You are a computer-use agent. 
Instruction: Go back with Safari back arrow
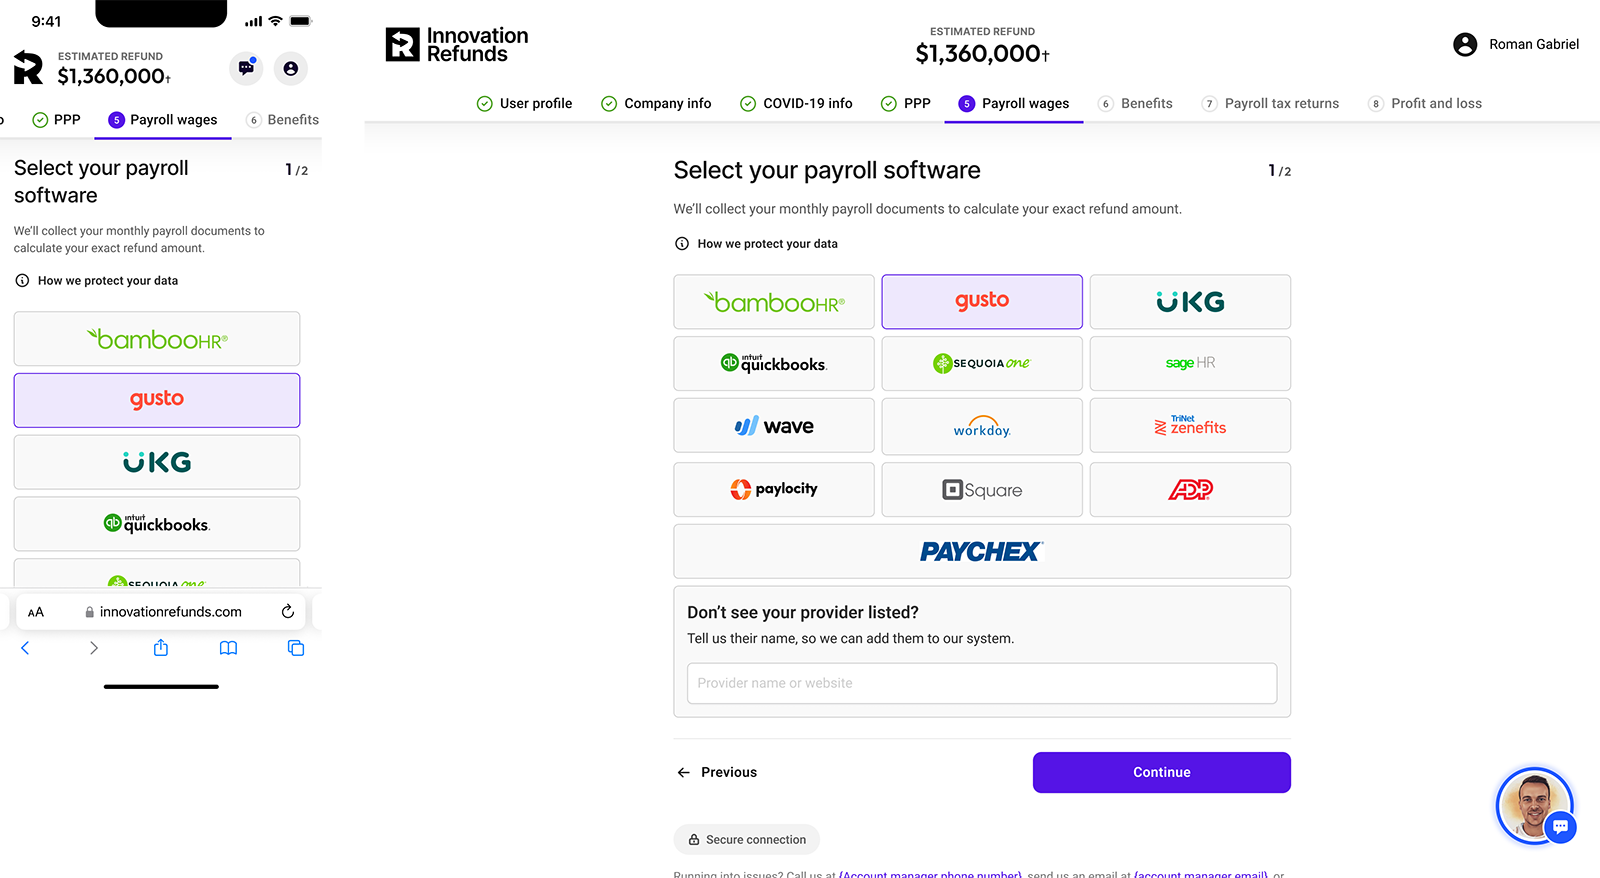25,648
